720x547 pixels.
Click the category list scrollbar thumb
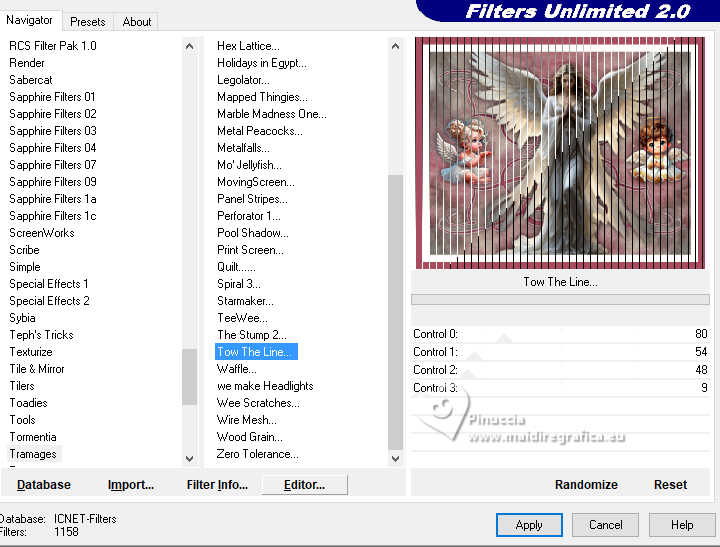coord(189,377)
